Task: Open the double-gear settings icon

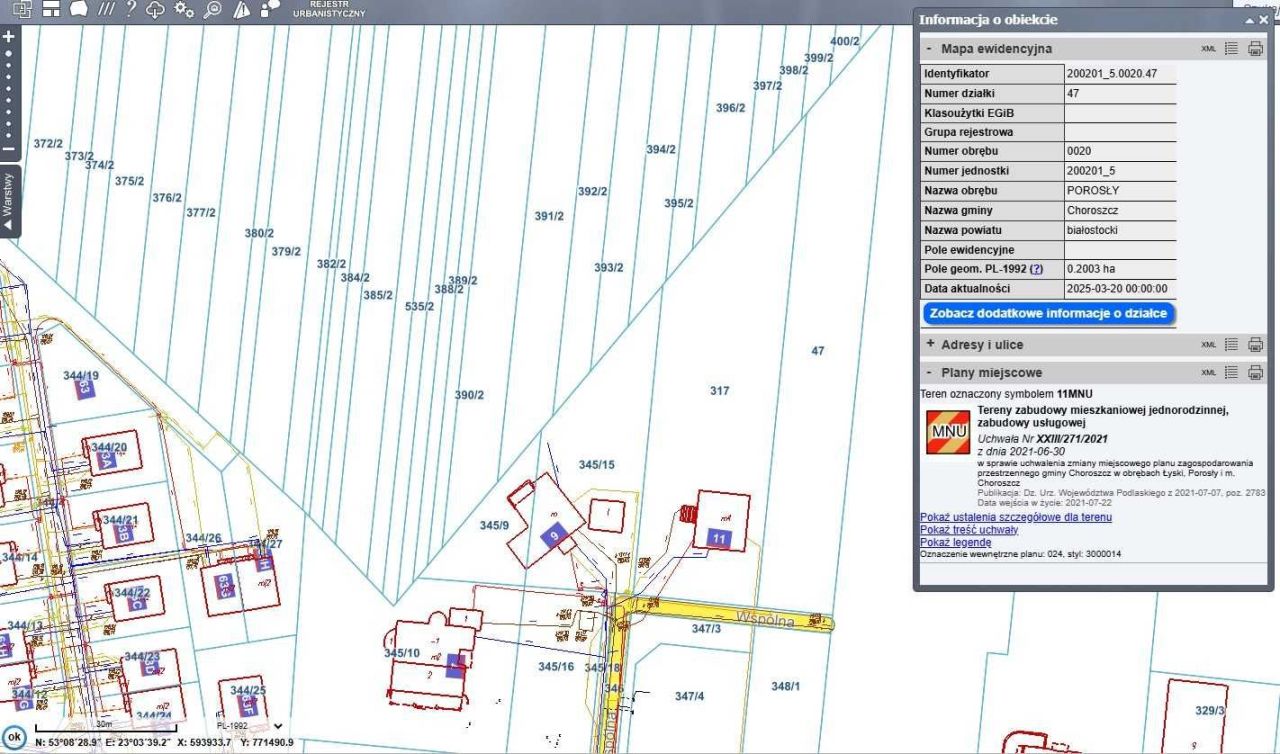Action: click(x=184, y=9)
